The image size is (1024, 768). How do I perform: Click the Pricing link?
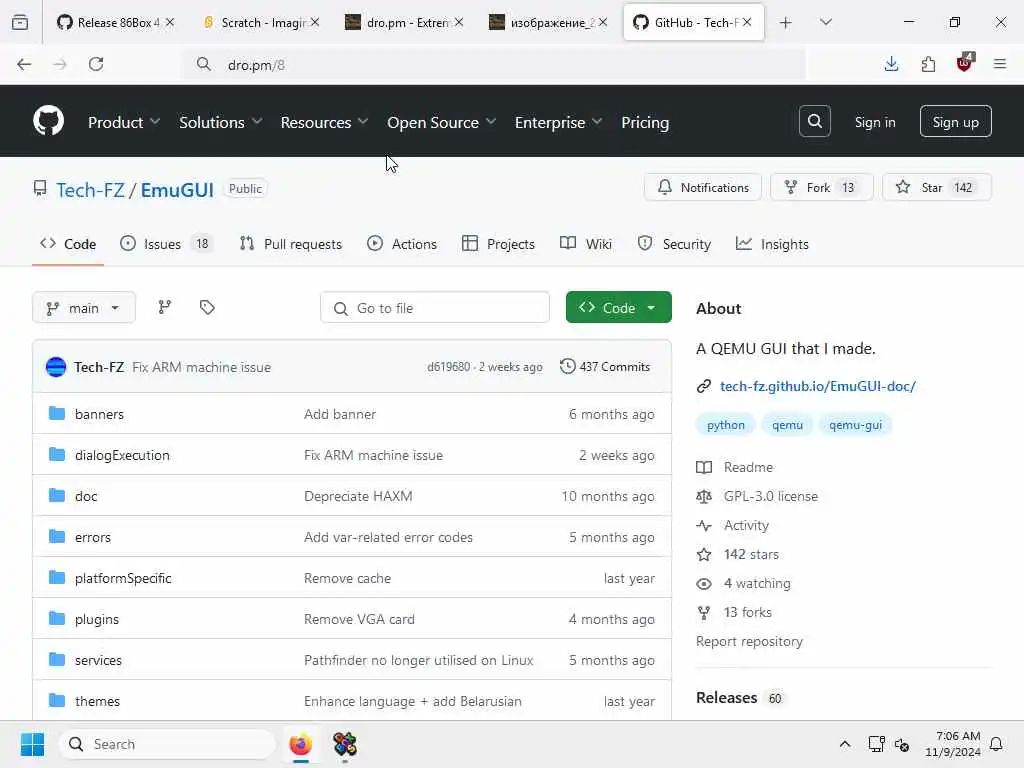pos(645,122)
